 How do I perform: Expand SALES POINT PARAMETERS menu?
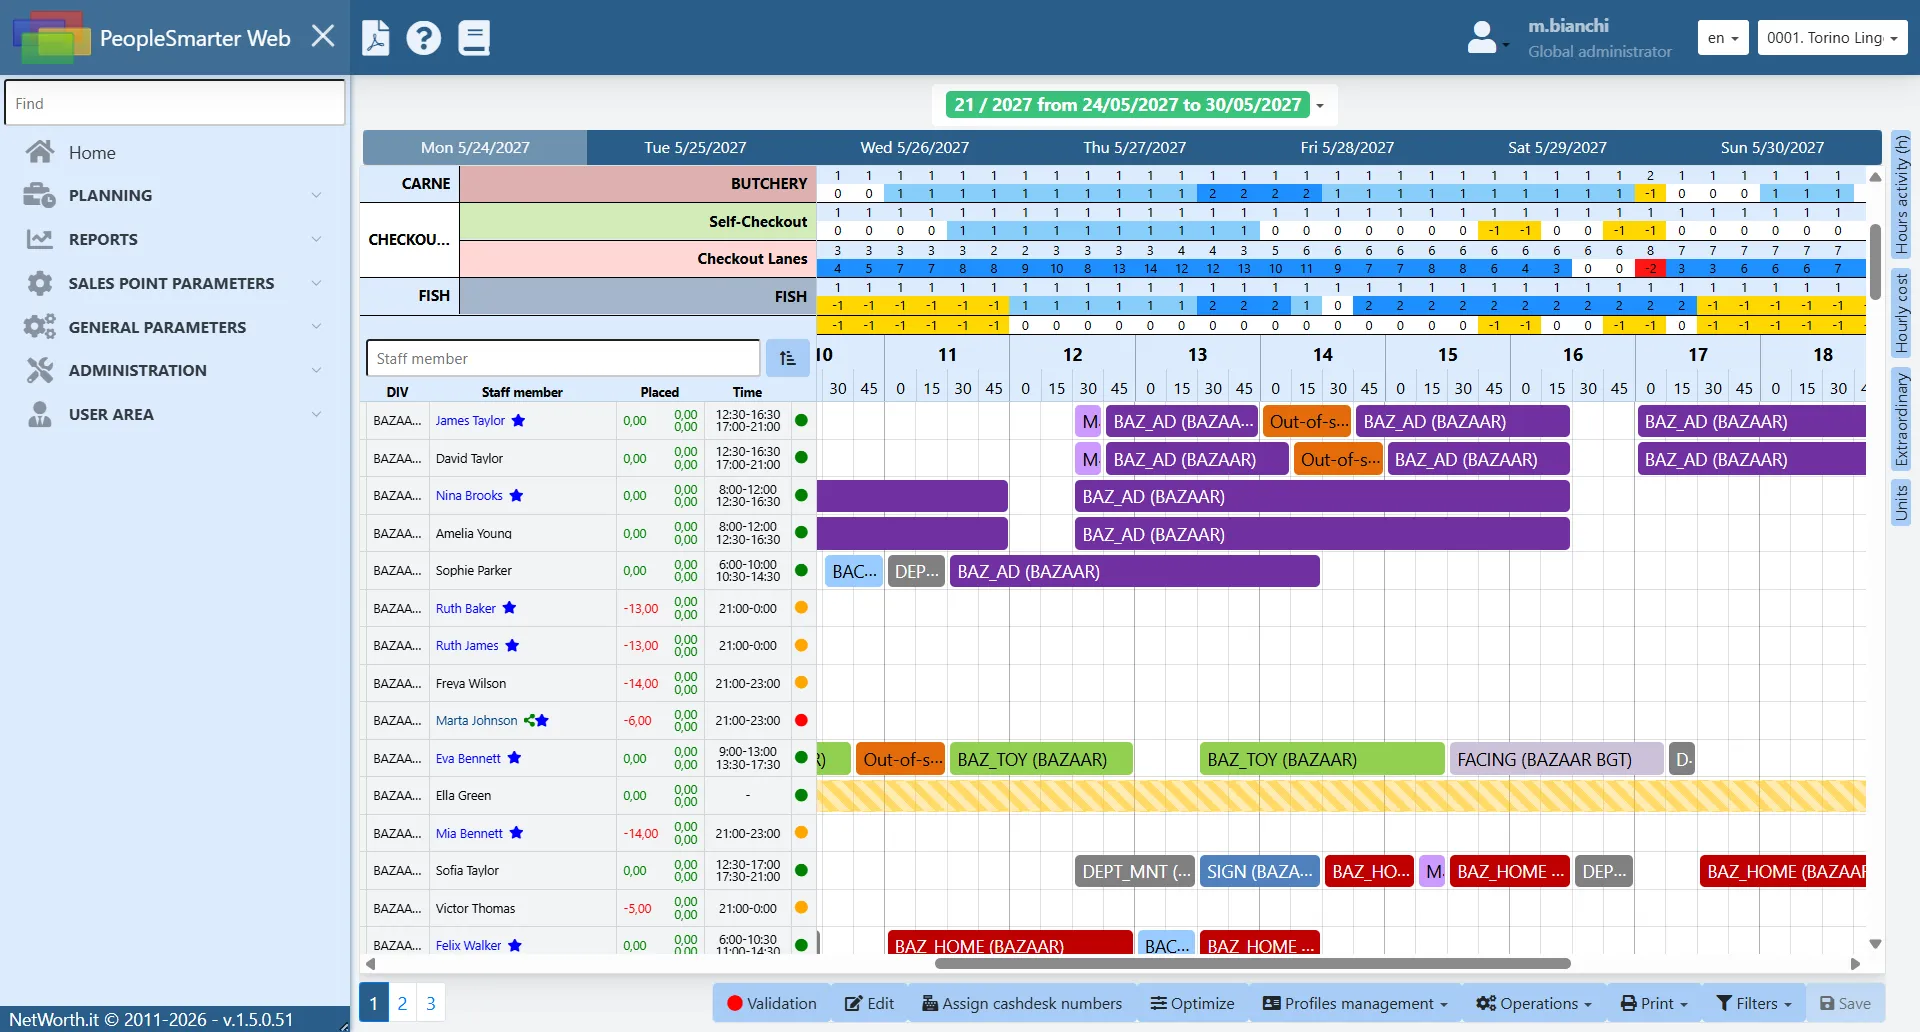click(x=175, y=284)
